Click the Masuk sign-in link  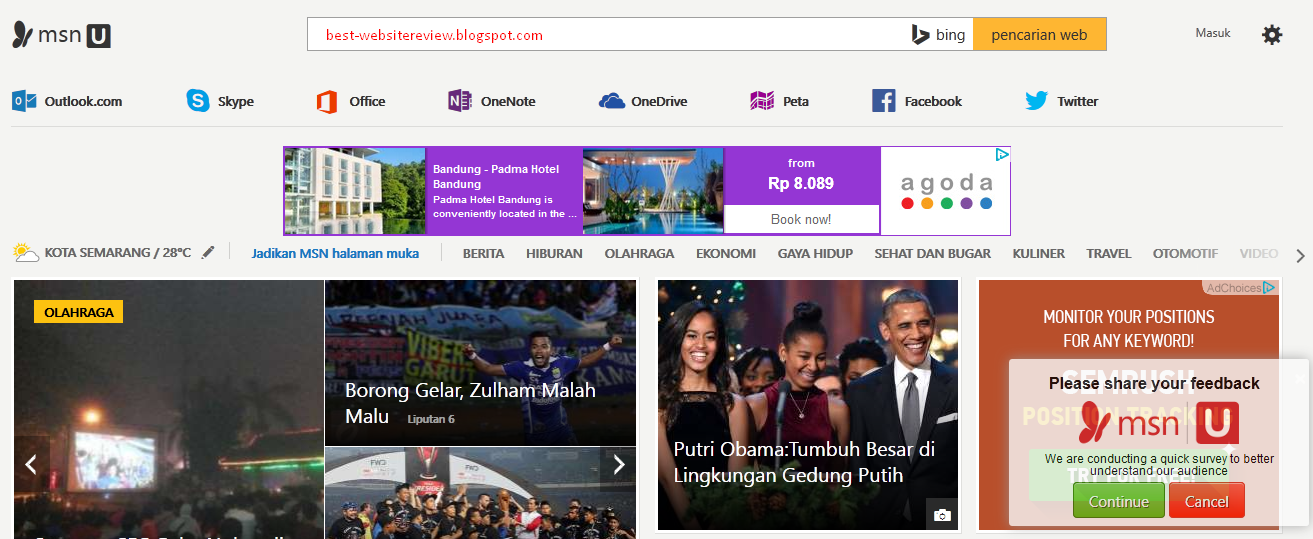tap(1213, 33)
